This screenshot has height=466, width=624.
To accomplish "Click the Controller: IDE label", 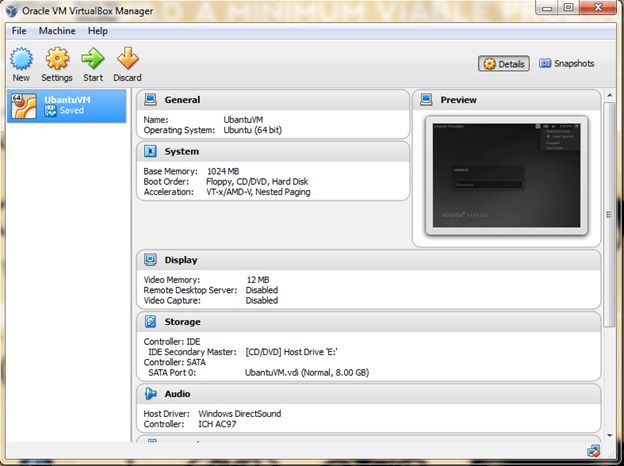I will click(x=172, y=342).
